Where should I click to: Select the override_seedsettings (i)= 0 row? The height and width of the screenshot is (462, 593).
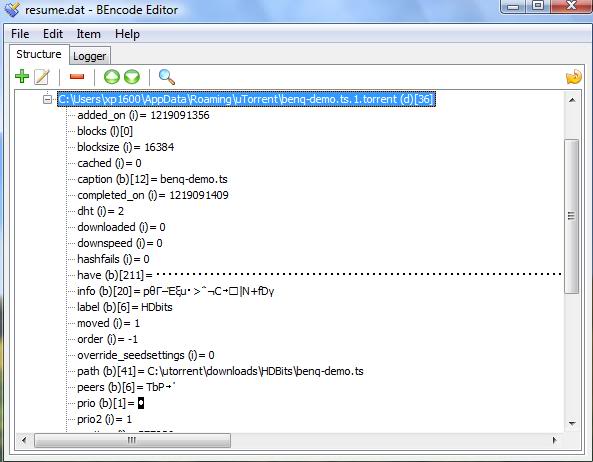click(146, 355)
